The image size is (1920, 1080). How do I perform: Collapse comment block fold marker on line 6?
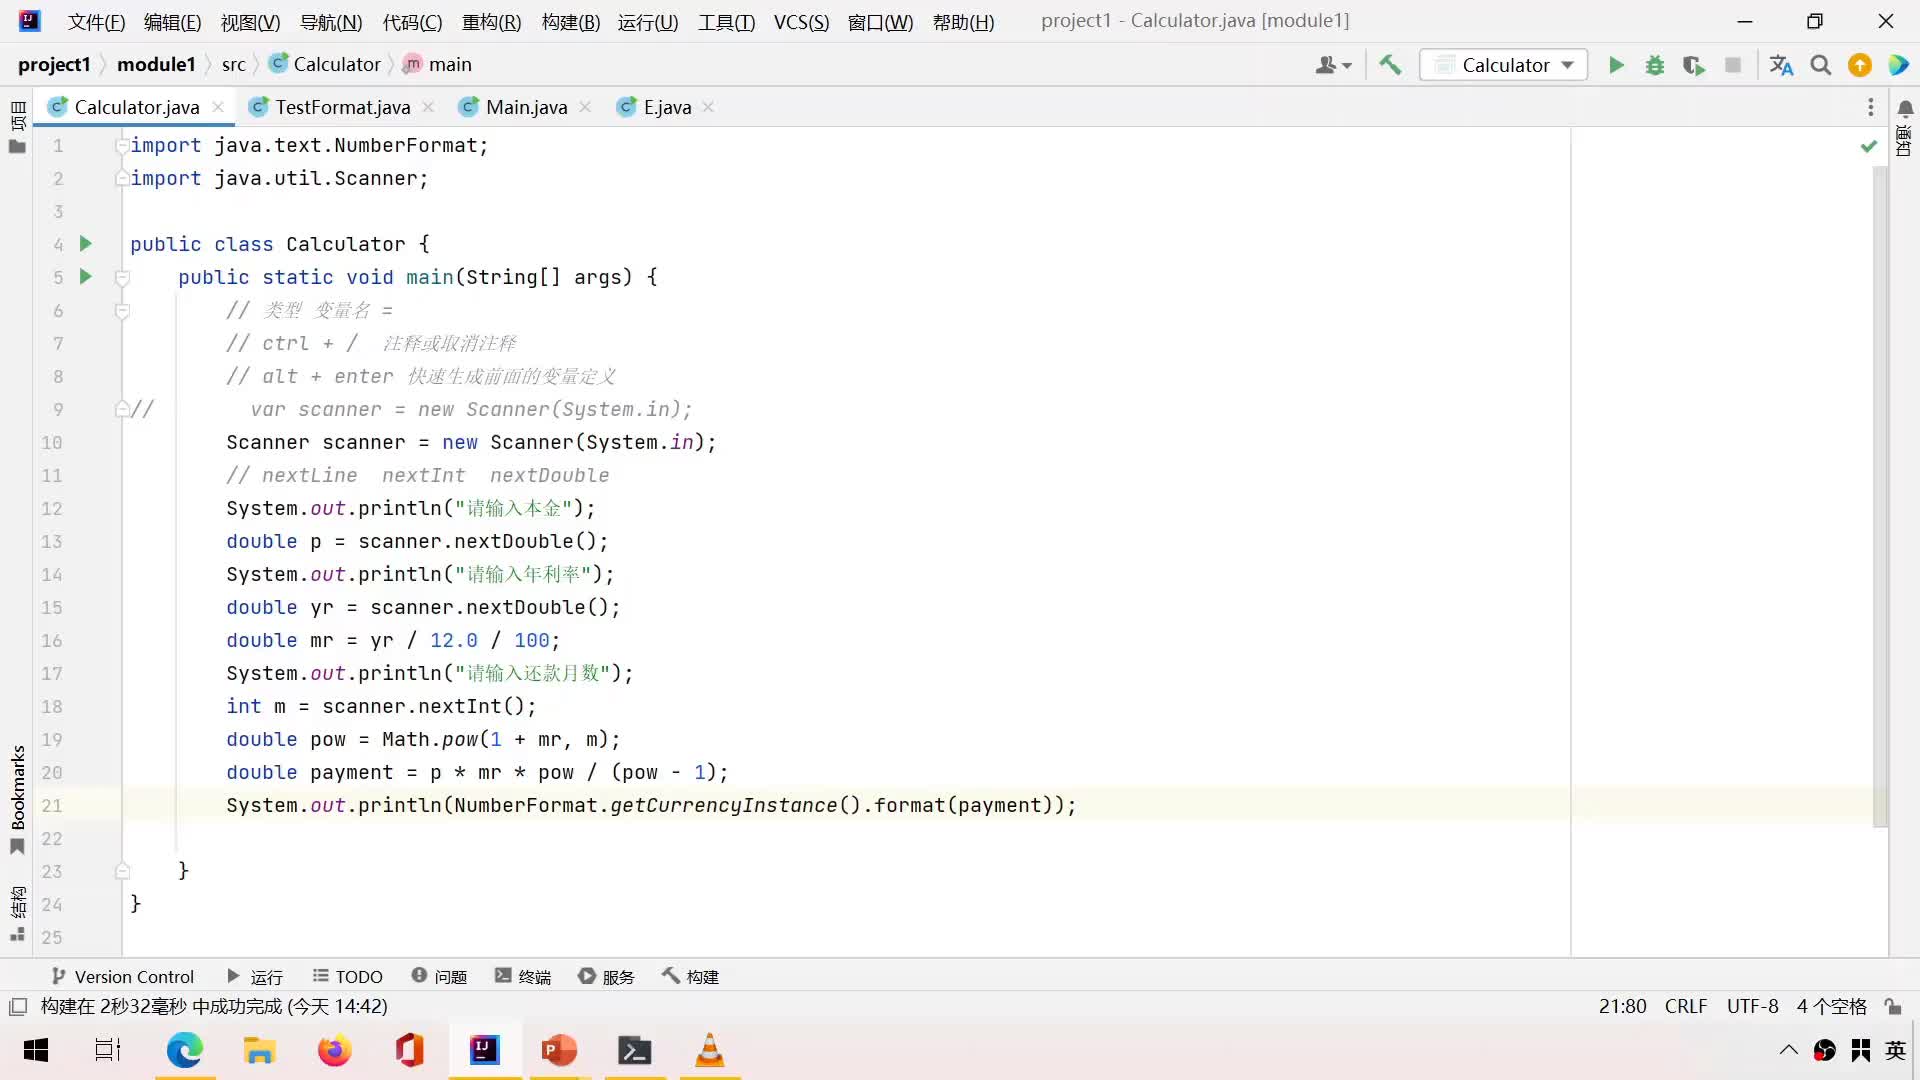[122, 310]
